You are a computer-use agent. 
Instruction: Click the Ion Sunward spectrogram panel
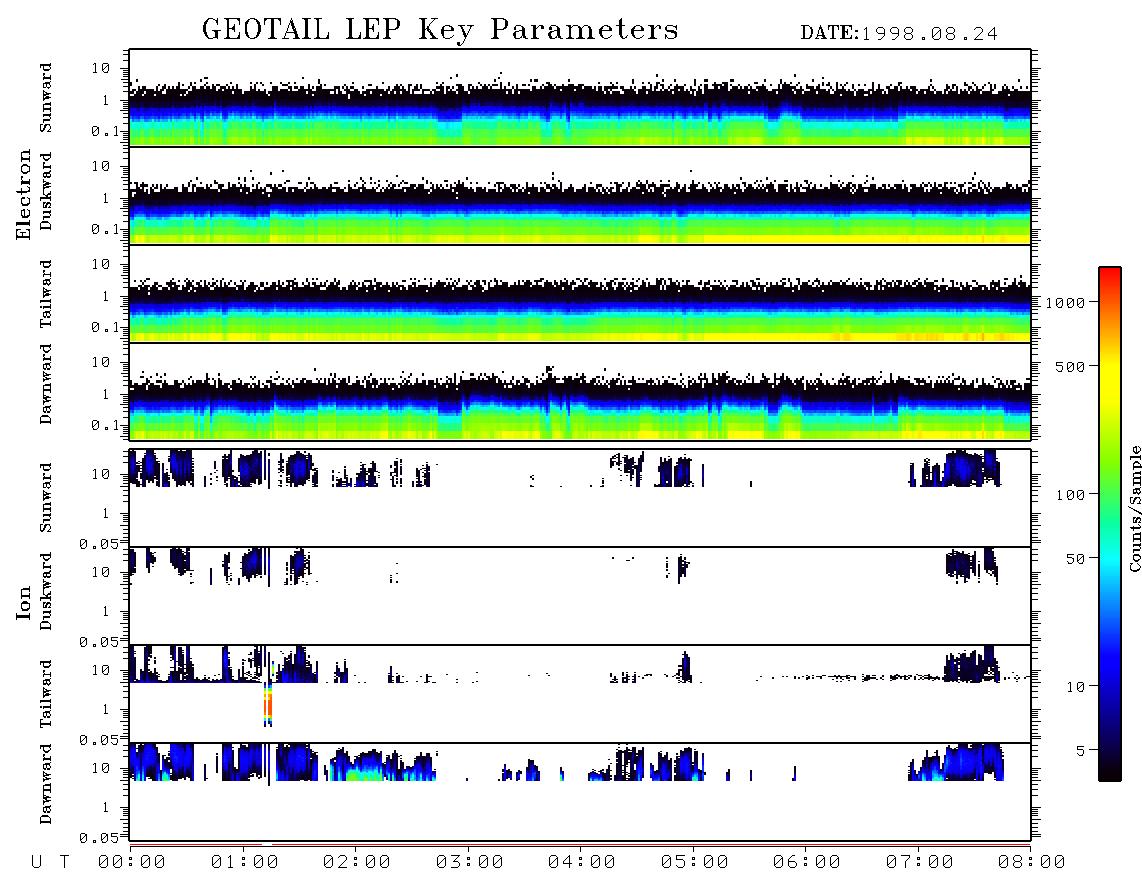click(580, 498)
